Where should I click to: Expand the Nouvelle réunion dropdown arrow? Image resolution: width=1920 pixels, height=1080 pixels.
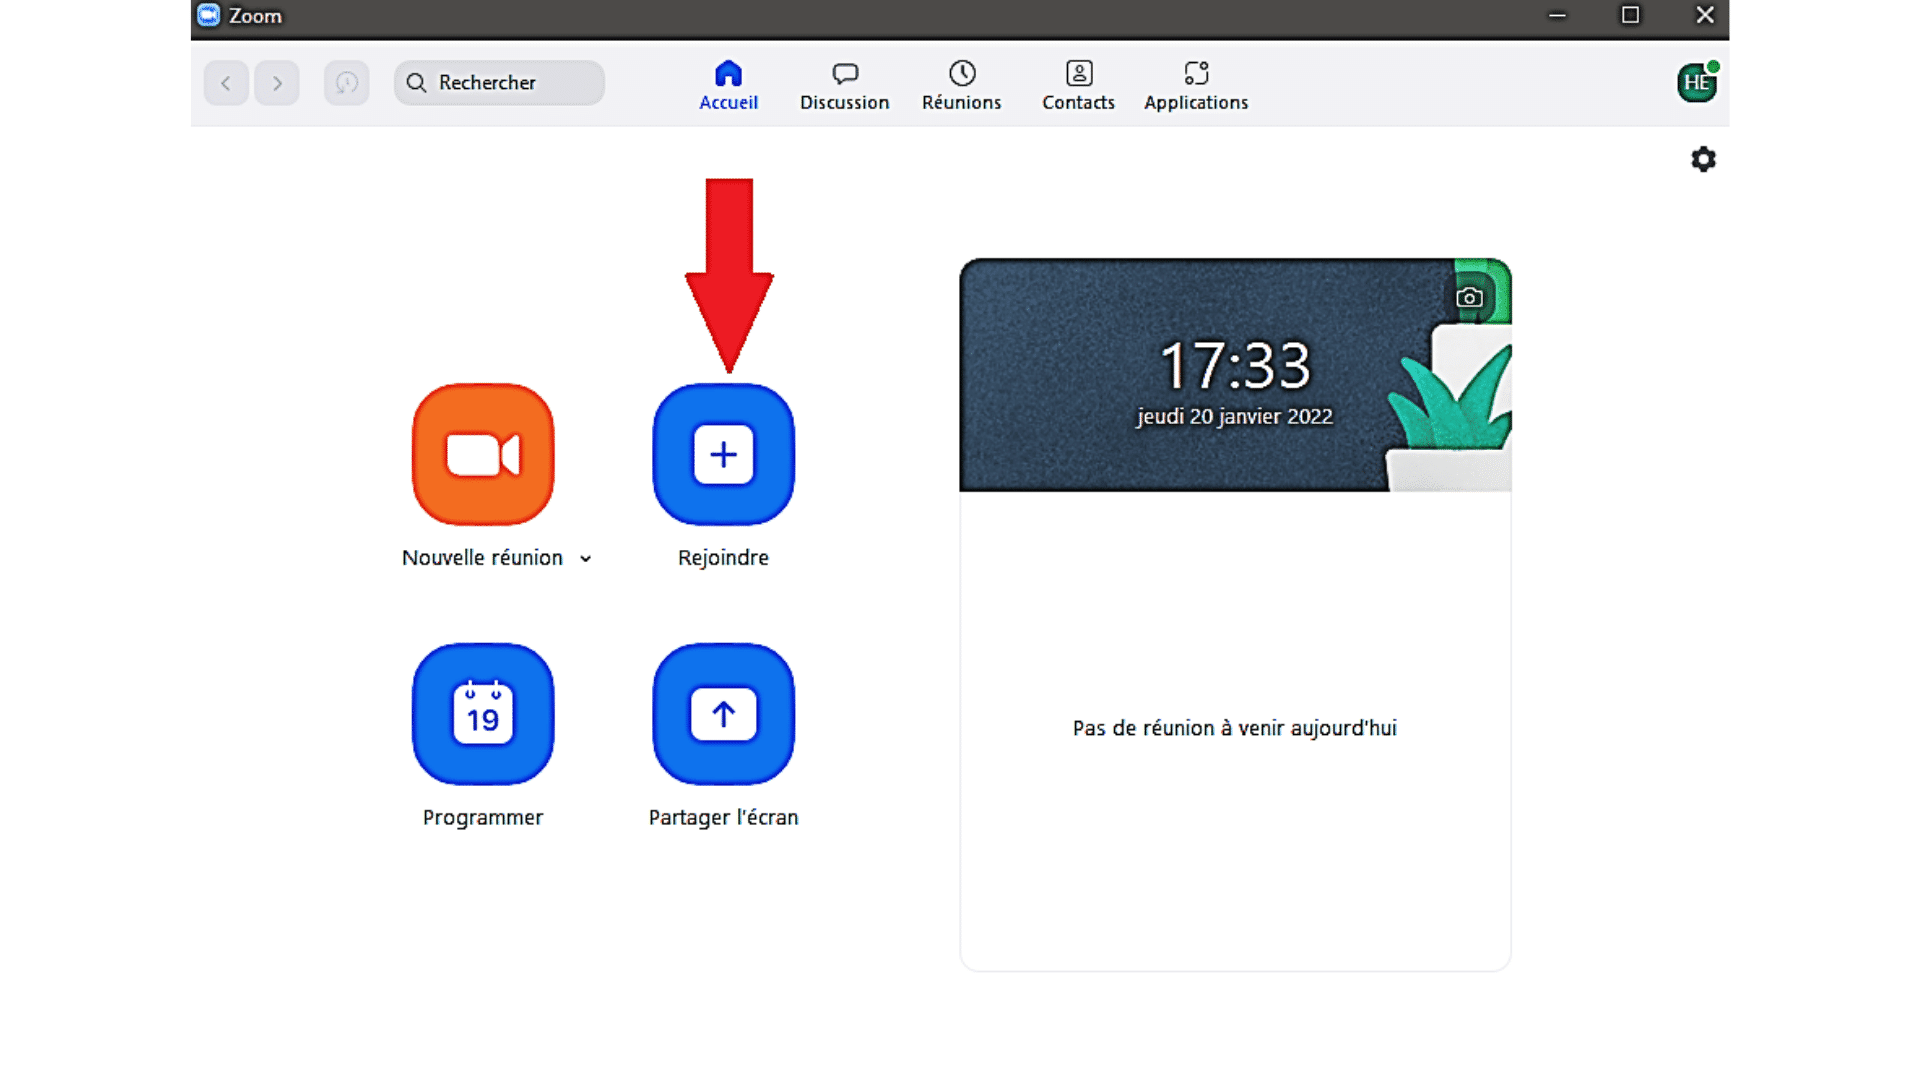[586, 559]
